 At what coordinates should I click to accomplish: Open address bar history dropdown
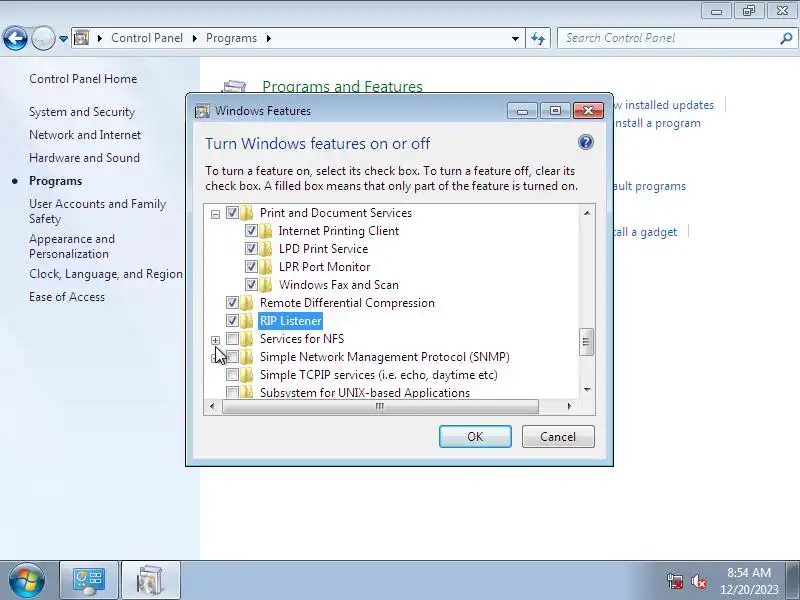coord(515,38)
